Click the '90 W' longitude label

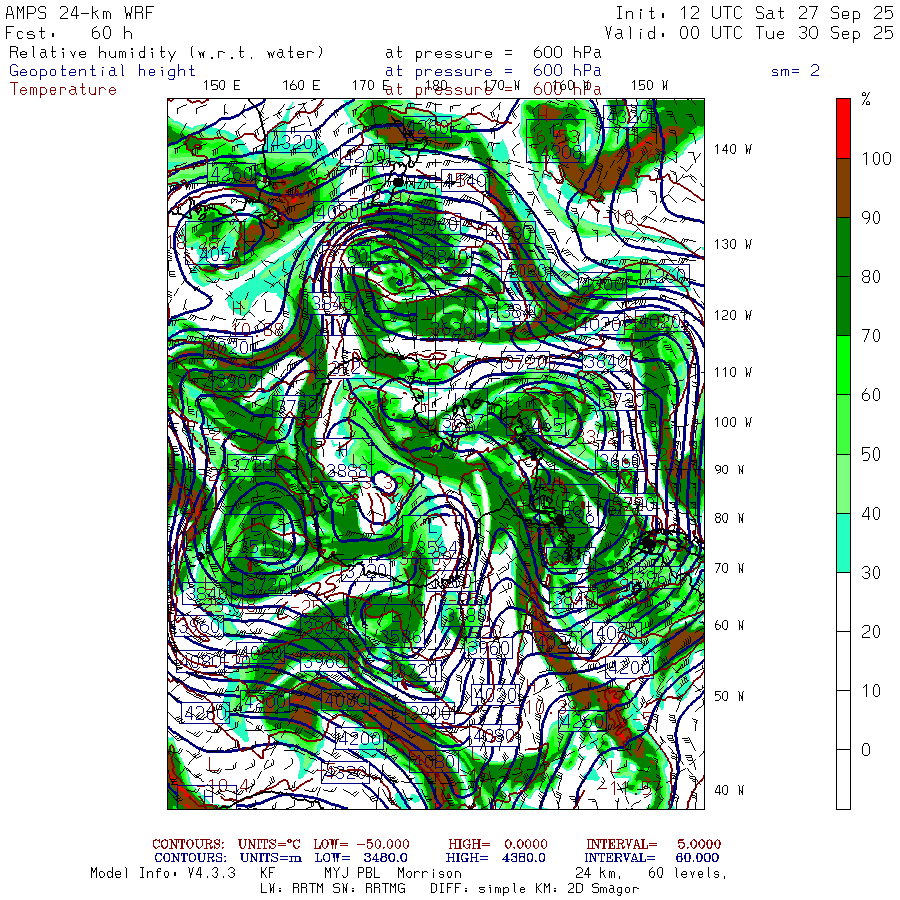click(729, 470)
